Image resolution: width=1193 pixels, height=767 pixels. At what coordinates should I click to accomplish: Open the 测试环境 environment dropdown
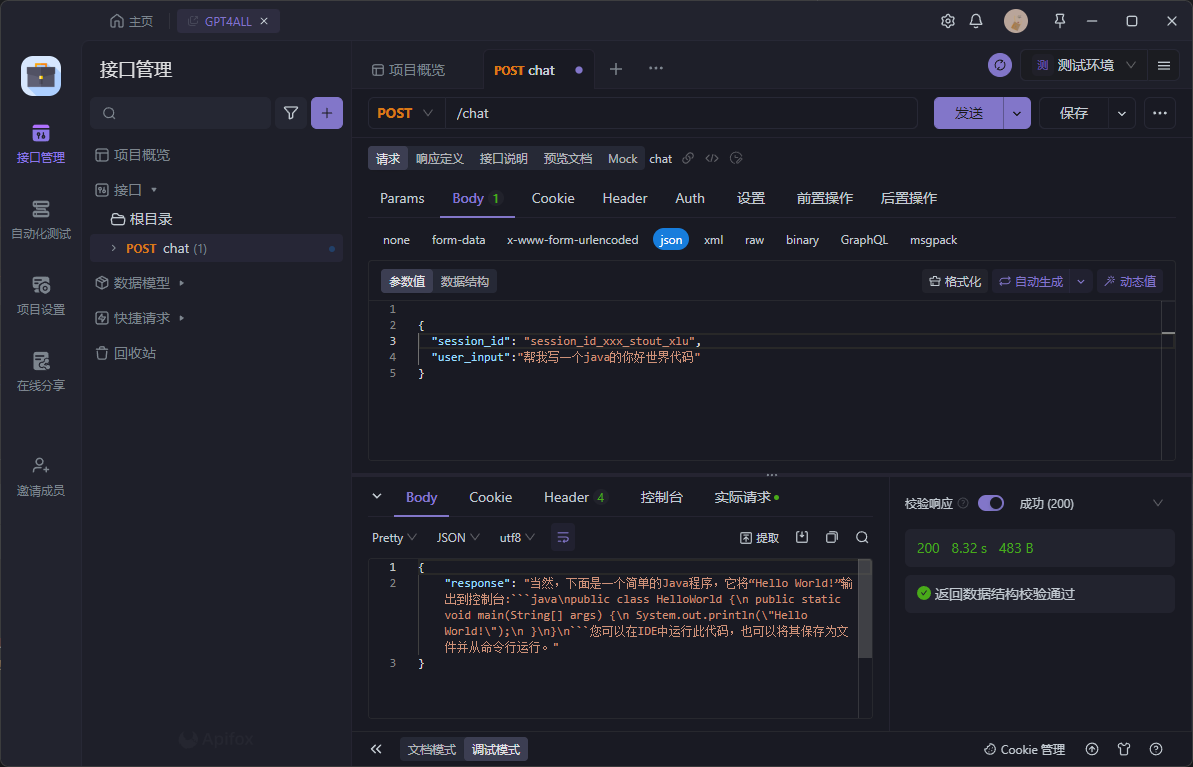click(x=1085, y=65)
